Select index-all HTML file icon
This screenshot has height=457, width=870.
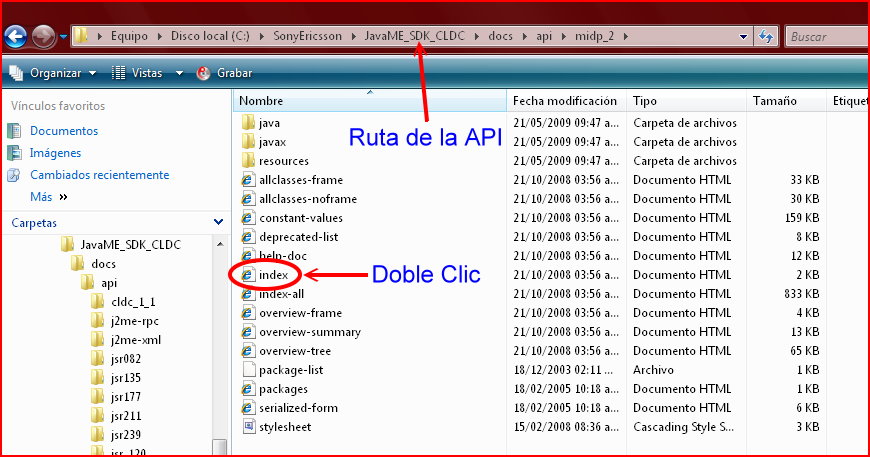248,293
